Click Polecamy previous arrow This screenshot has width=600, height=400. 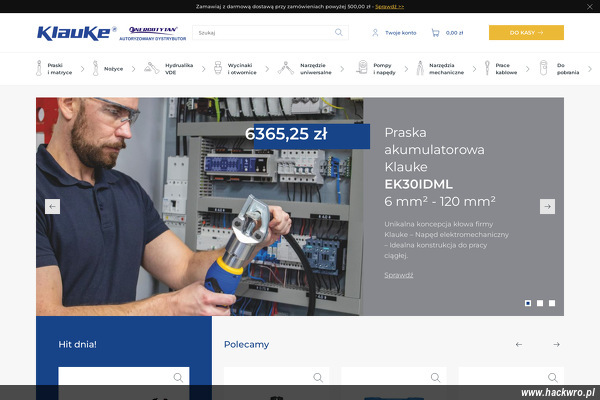click(x=519, y=344)
